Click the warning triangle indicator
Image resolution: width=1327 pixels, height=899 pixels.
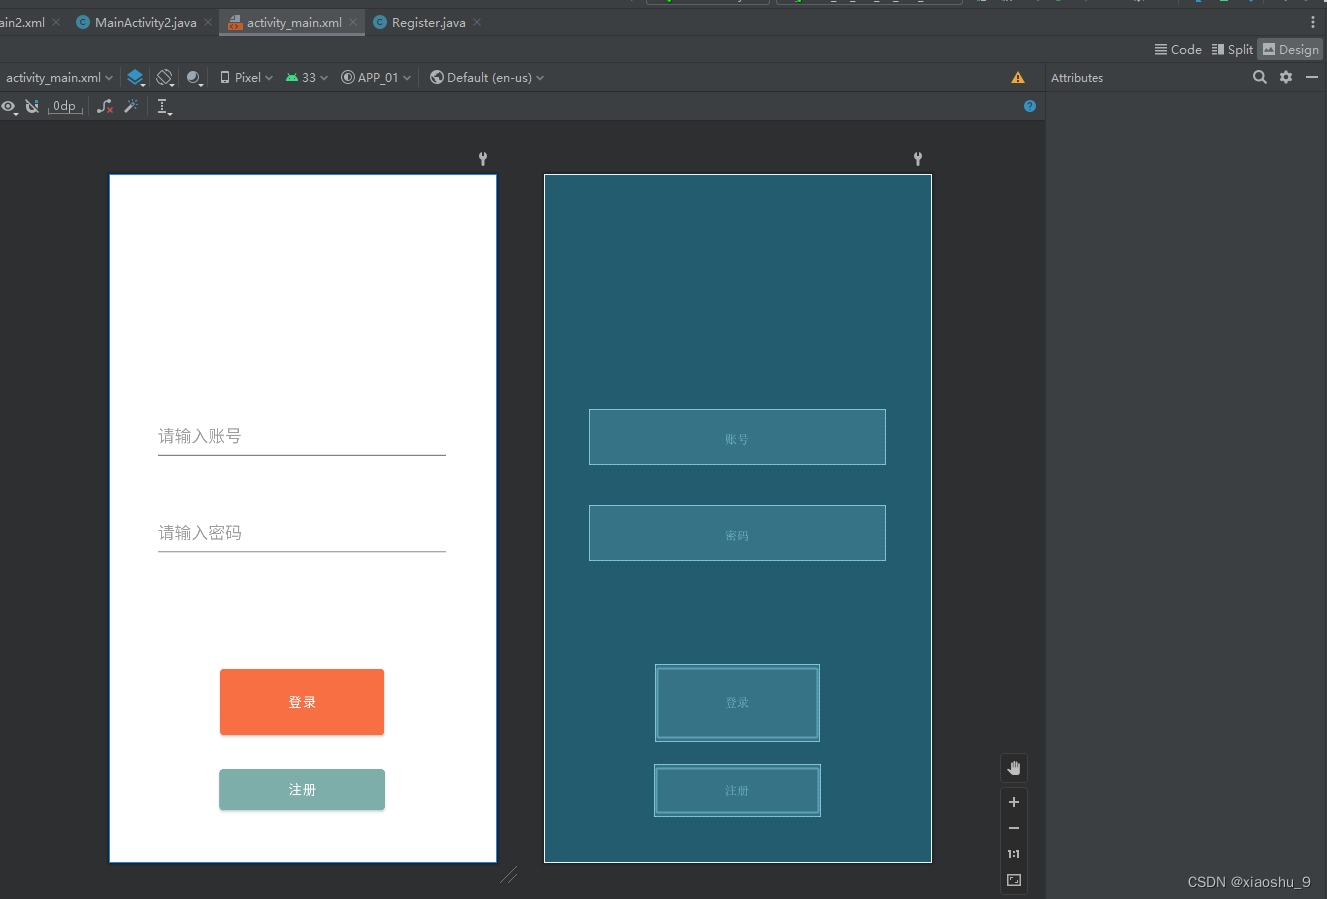coord(1018,77)
